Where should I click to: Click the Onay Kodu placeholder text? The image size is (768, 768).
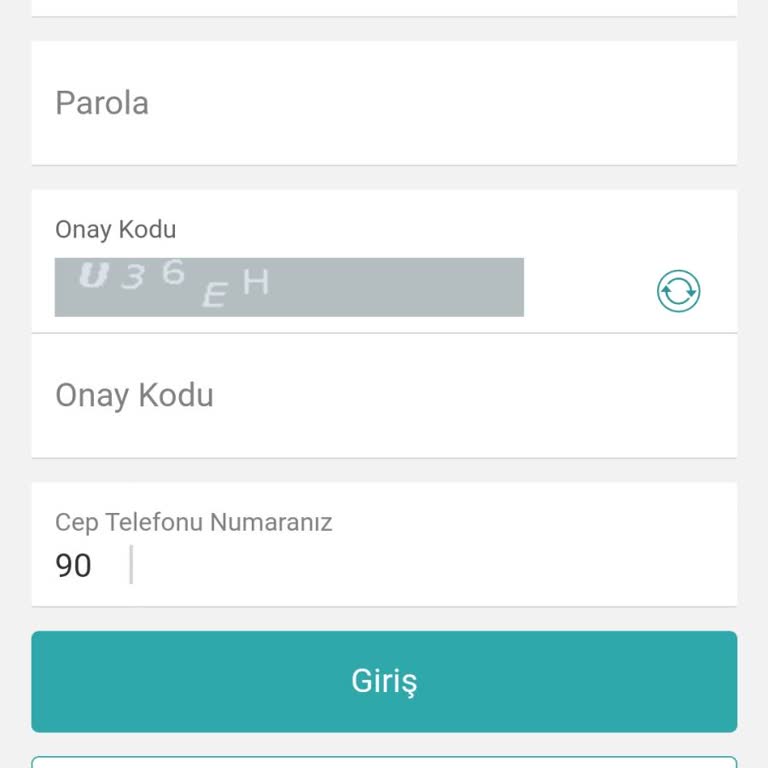134,395
